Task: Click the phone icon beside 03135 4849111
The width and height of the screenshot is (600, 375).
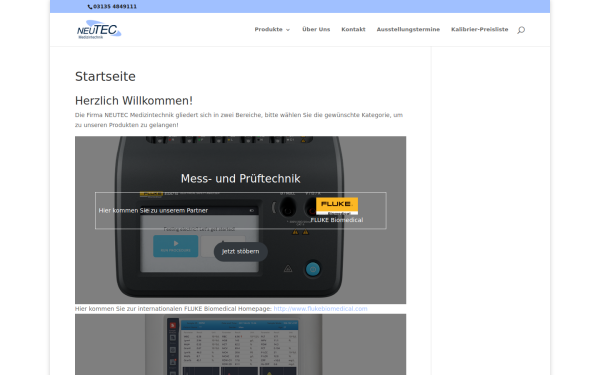Action: (90, 7)
